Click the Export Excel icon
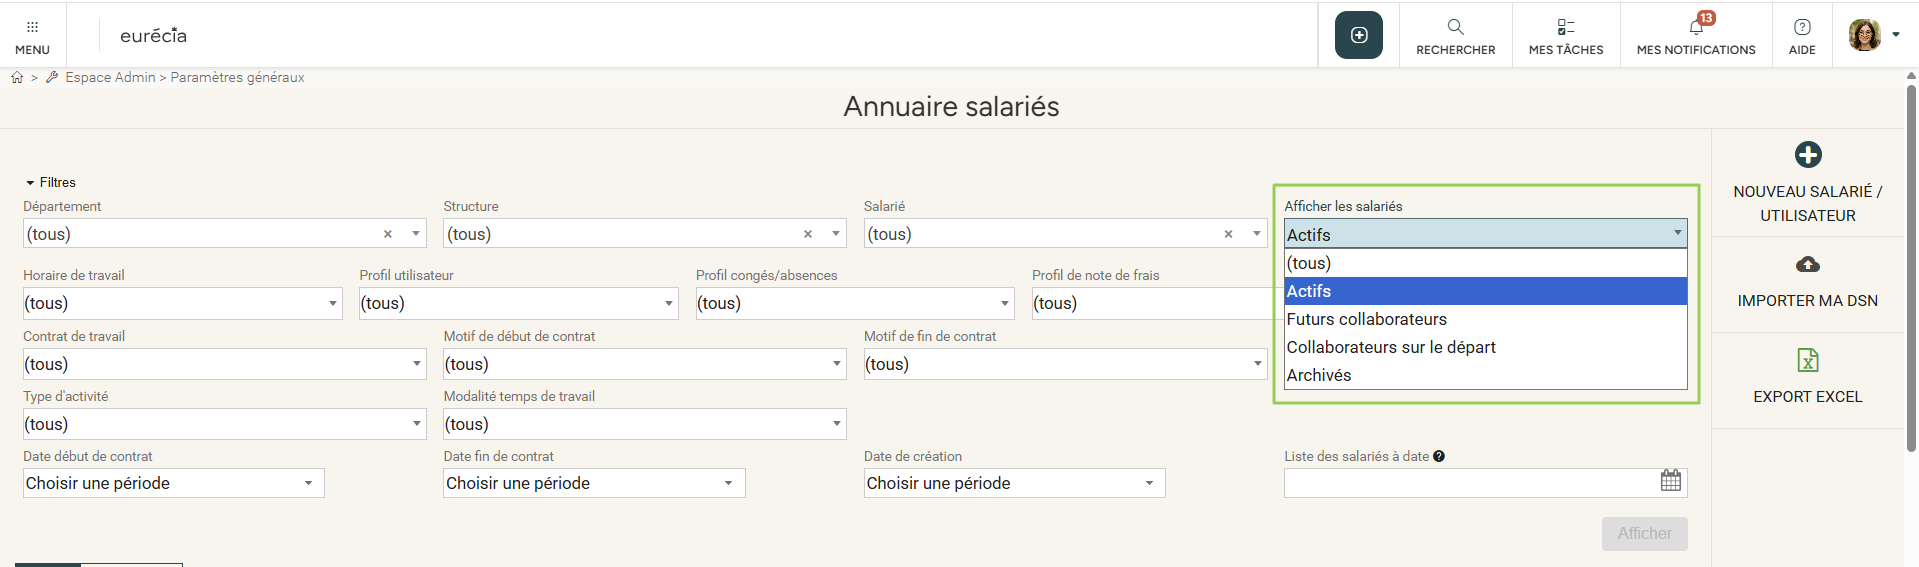The width and height of the screenshot is (1919, 567). [x=1807, y=360]
